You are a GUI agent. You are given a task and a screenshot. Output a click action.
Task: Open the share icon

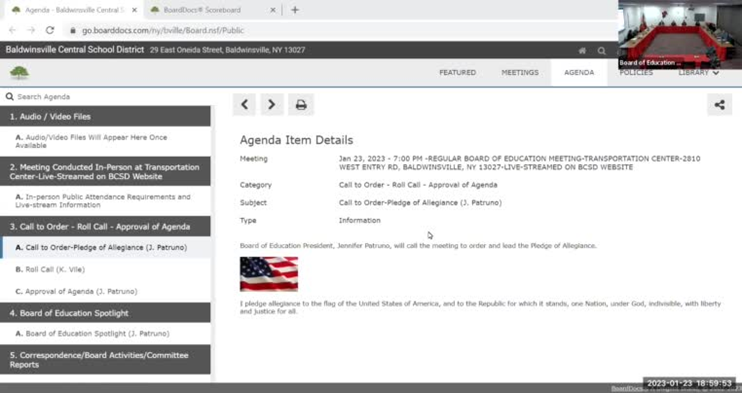(x=719, y=105)
